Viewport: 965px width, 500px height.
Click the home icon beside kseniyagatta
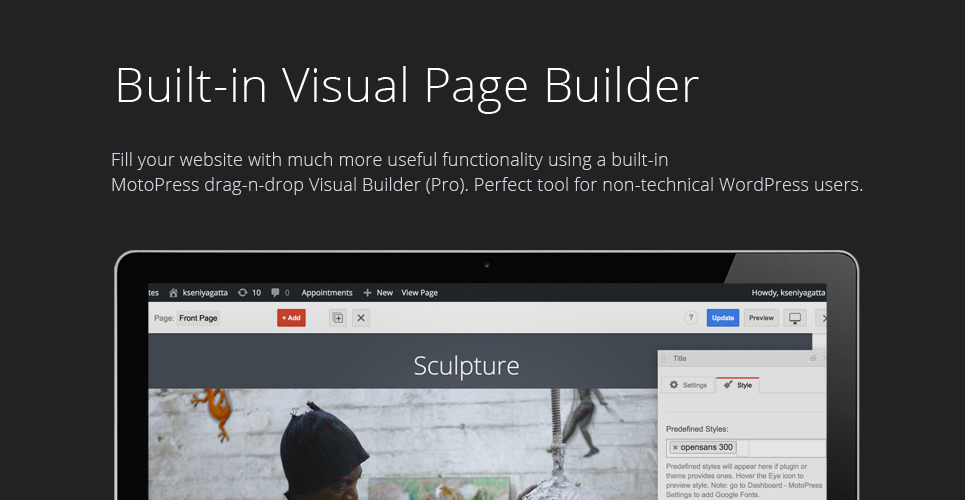coord(173,293)
